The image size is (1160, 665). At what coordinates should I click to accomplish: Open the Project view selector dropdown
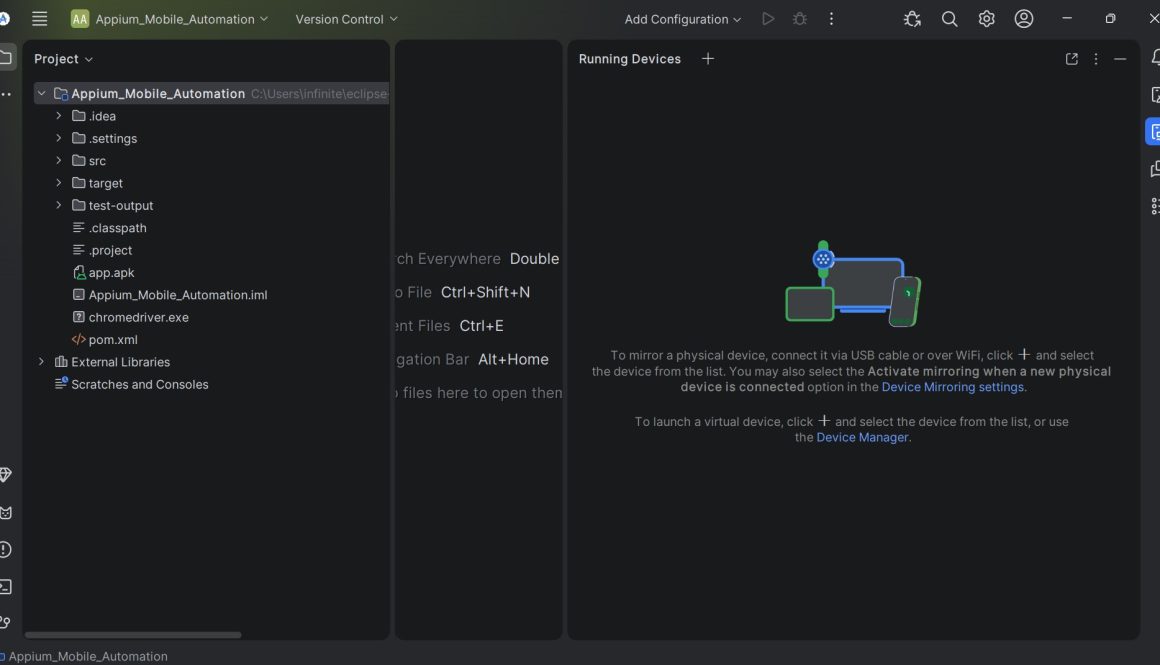[x=64, y=59]
